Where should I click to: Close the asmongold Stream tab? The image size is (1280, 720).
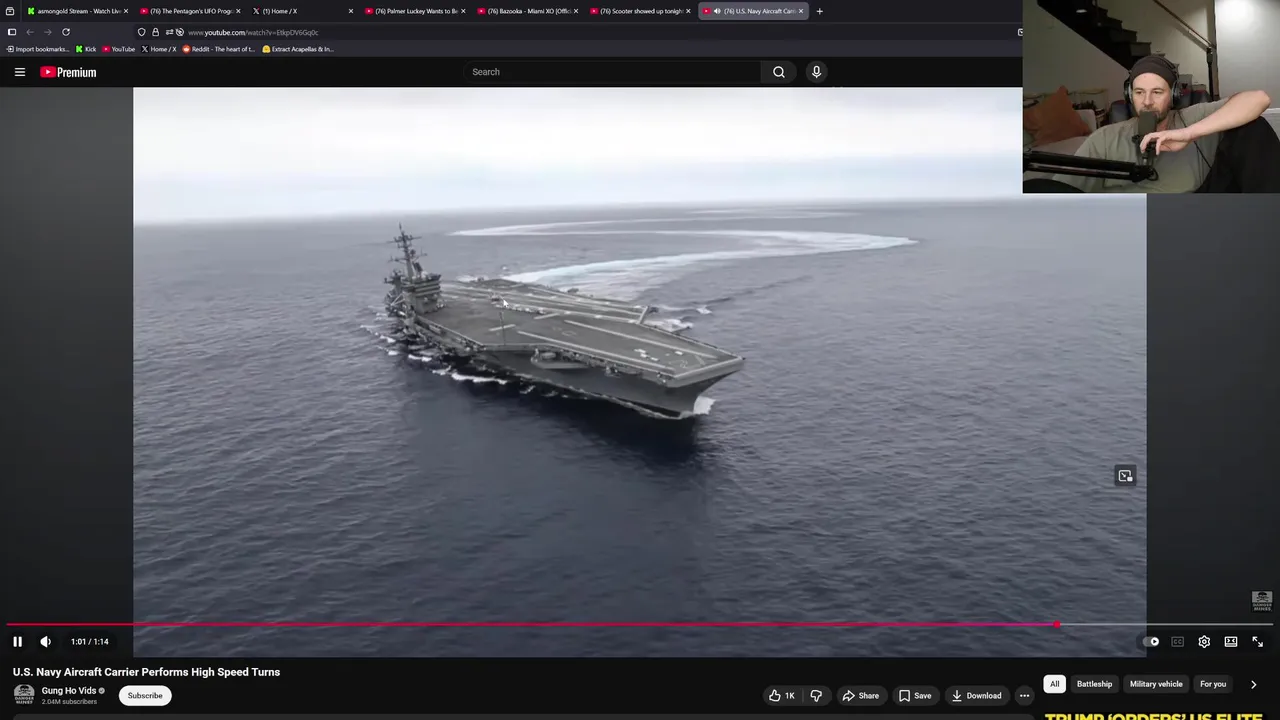point(126,11)
